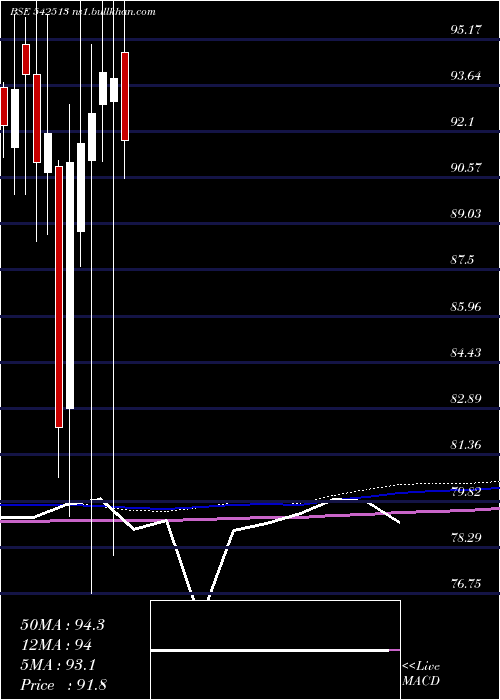This screenshot has width=500, height=700.
Task: Click the last red candlestick near 93.64
Action: click(x=125, y=96)
